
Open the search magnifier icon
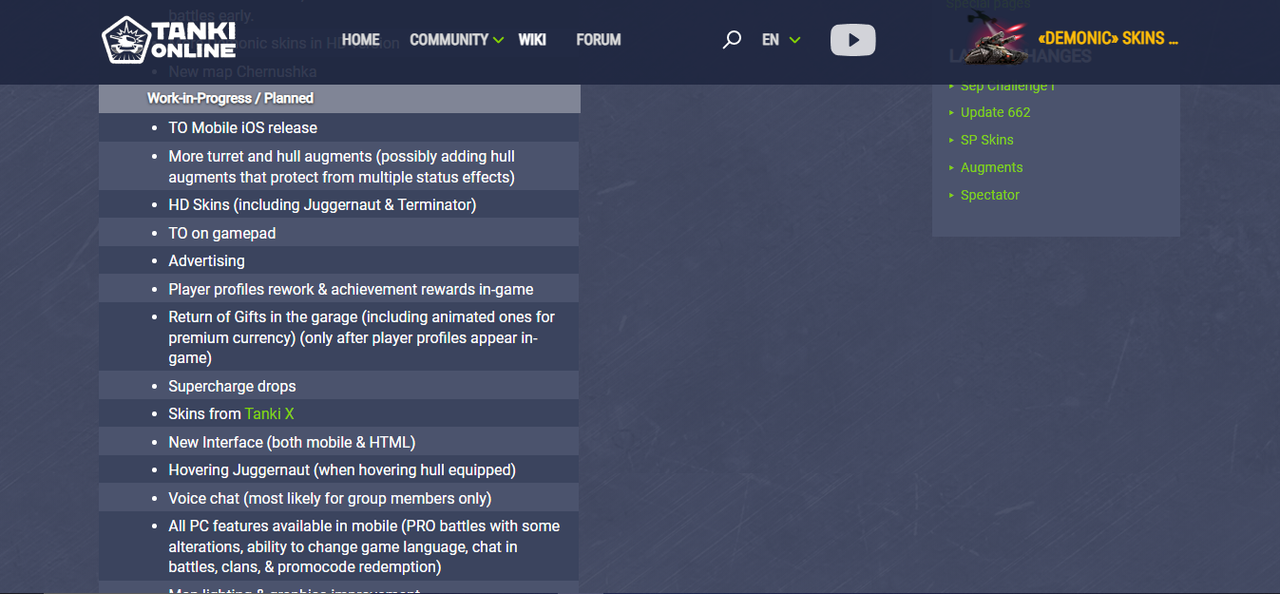(x=732, y=40)
